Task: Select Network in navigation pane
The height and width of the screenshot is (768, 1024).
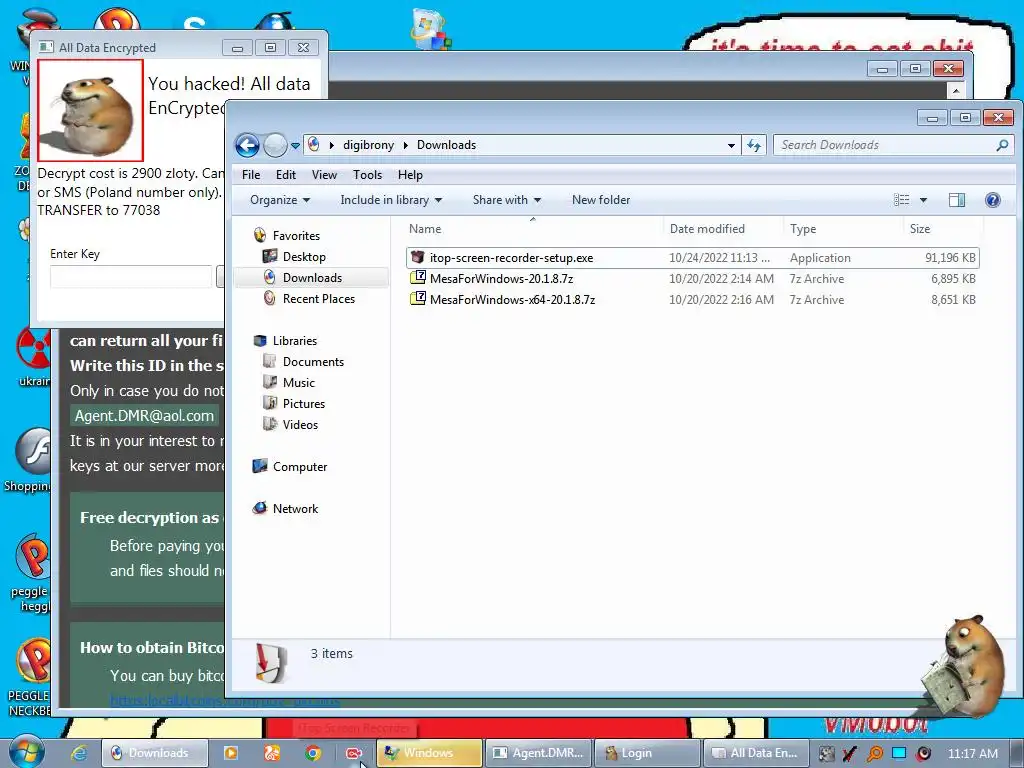Action: [x=295, y=508]
